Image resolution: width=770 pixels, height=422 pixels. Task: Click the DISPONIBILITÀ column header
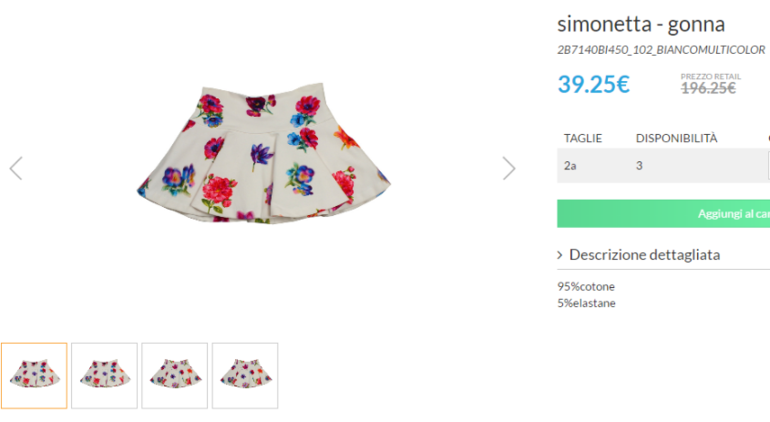(676, 138)
